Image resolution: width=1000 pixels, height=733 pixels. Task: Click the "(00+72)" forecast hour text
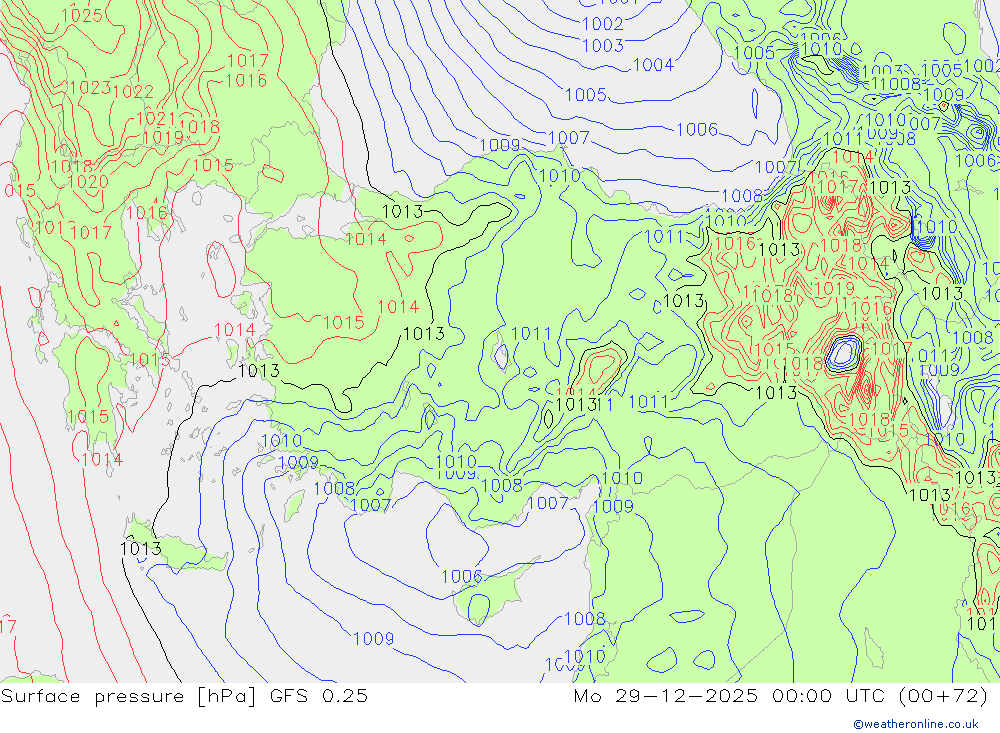[x=943, y=696]
